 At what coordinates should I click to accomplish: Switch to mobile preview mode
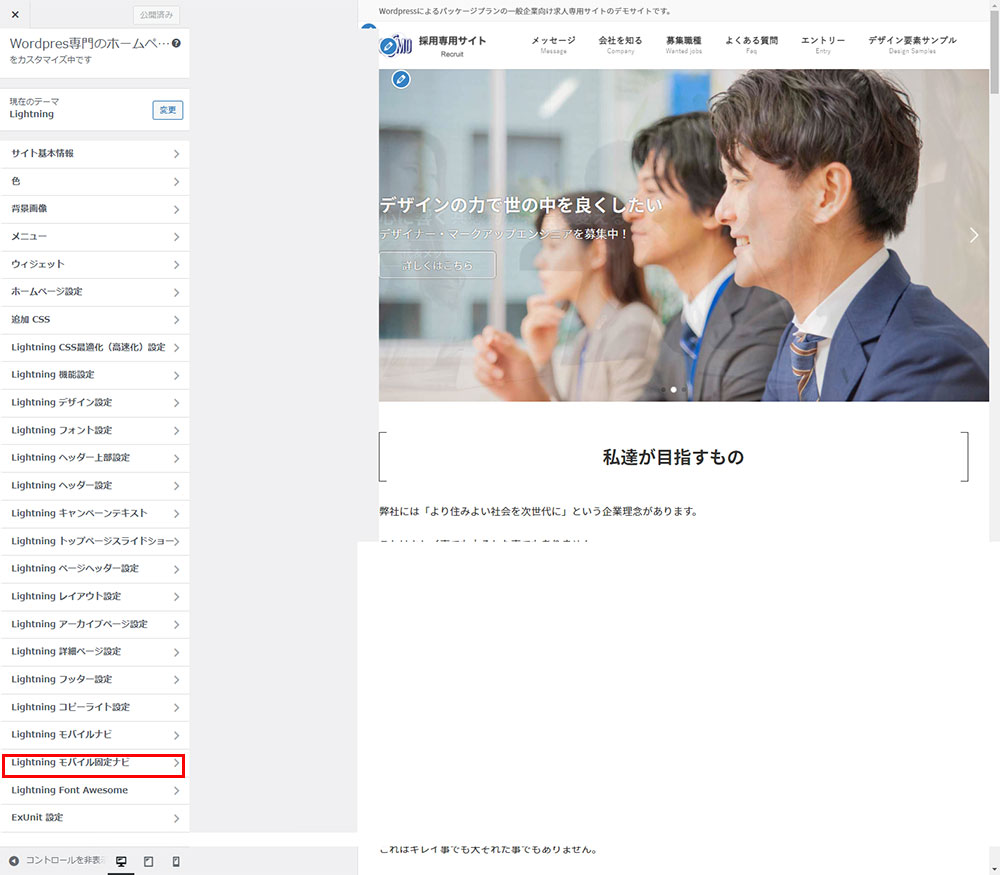176,861
